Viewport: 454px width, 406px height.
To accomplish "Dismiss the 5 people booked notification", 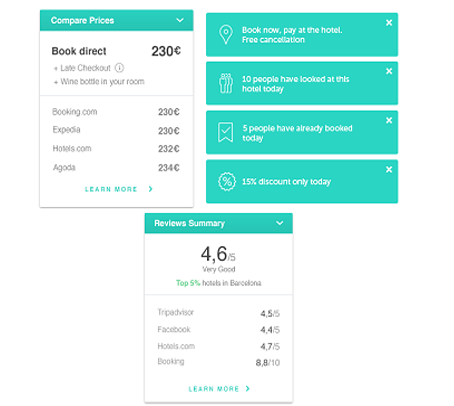I will pyautogui.click(x=389, y=120).
